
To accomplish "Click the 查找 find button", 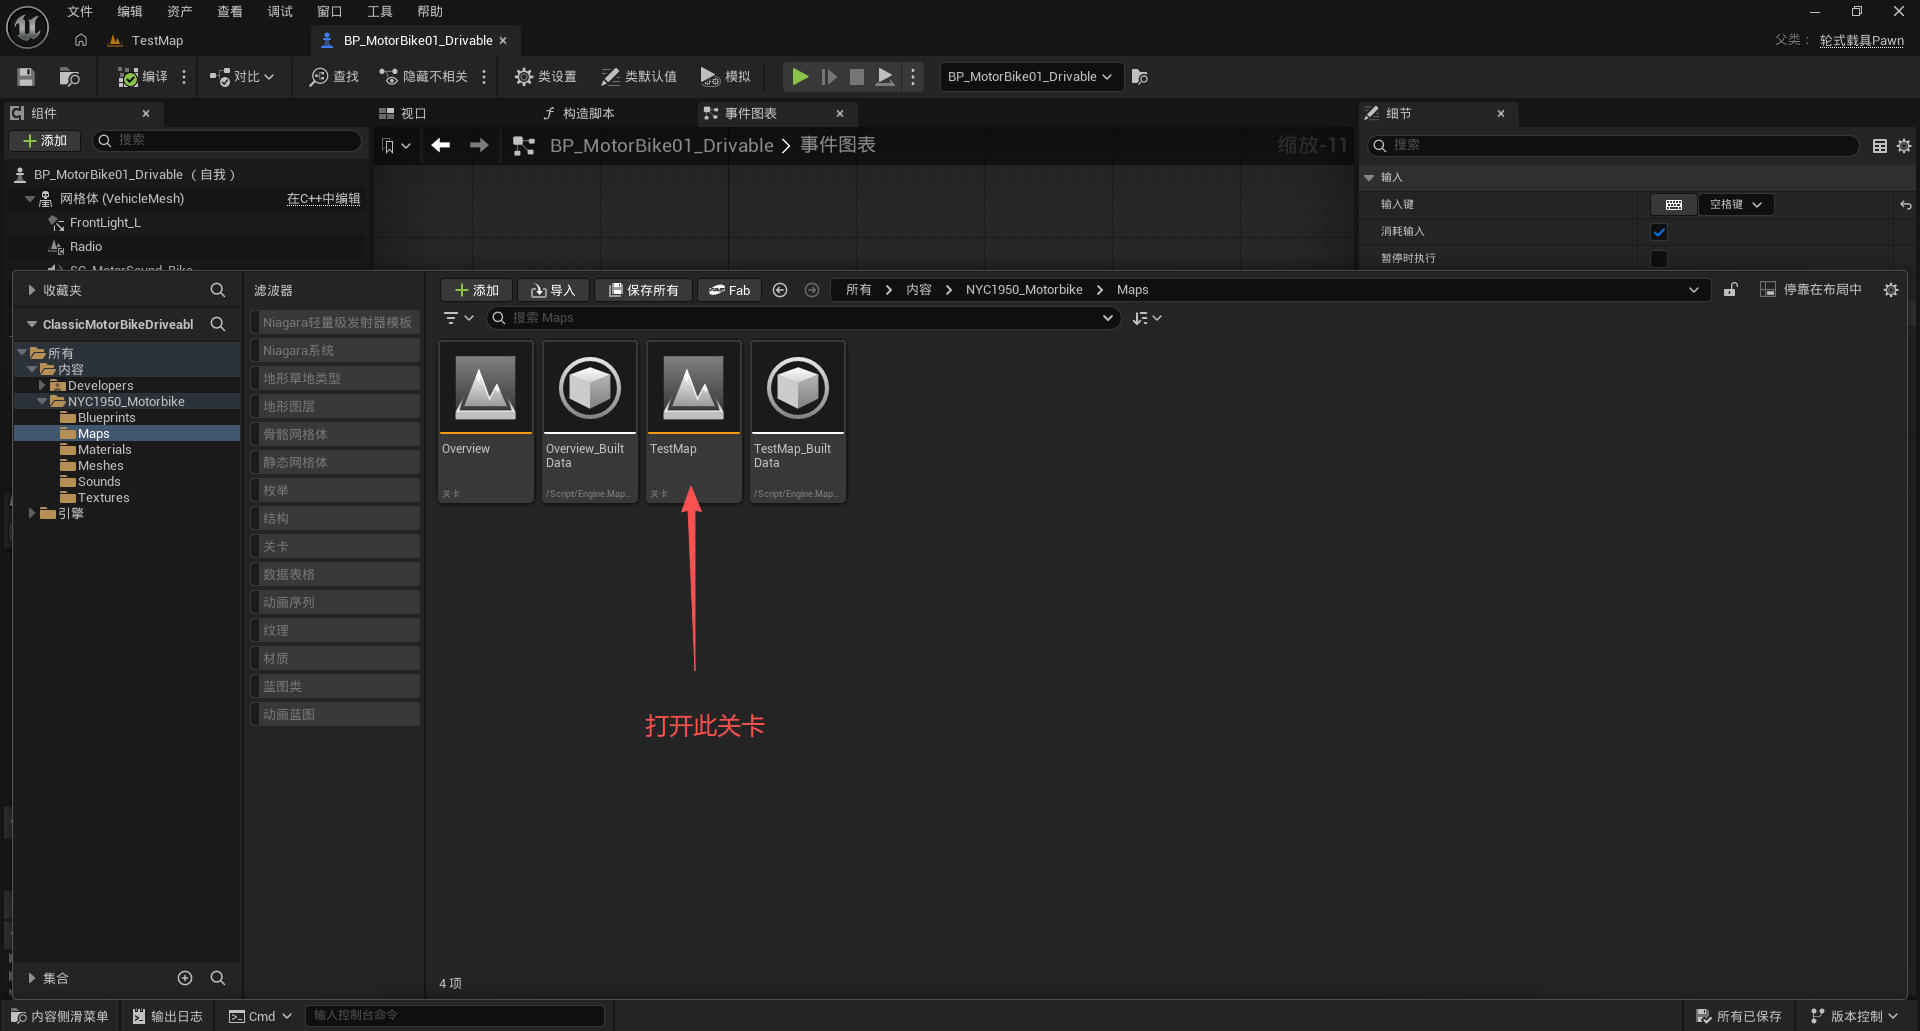I will pos(334,77).
